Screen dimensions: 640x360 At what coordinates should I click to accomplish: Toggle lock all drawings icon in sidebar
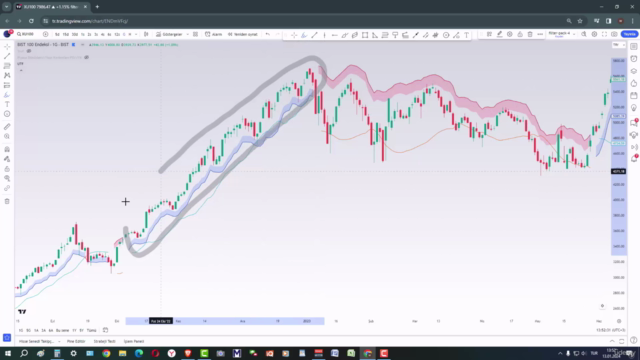(x=7, y=169)
